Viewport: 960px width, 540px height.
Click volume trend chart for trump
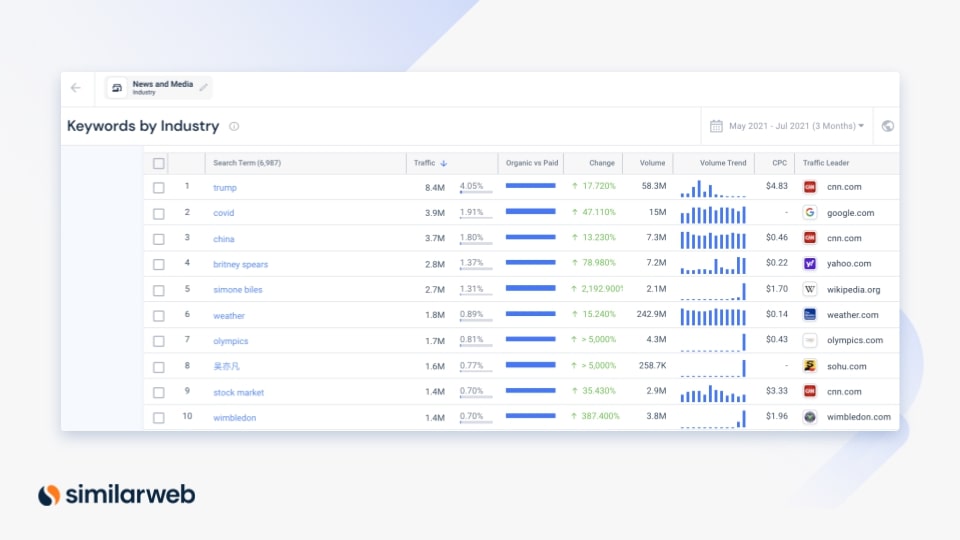pos(713,189)
